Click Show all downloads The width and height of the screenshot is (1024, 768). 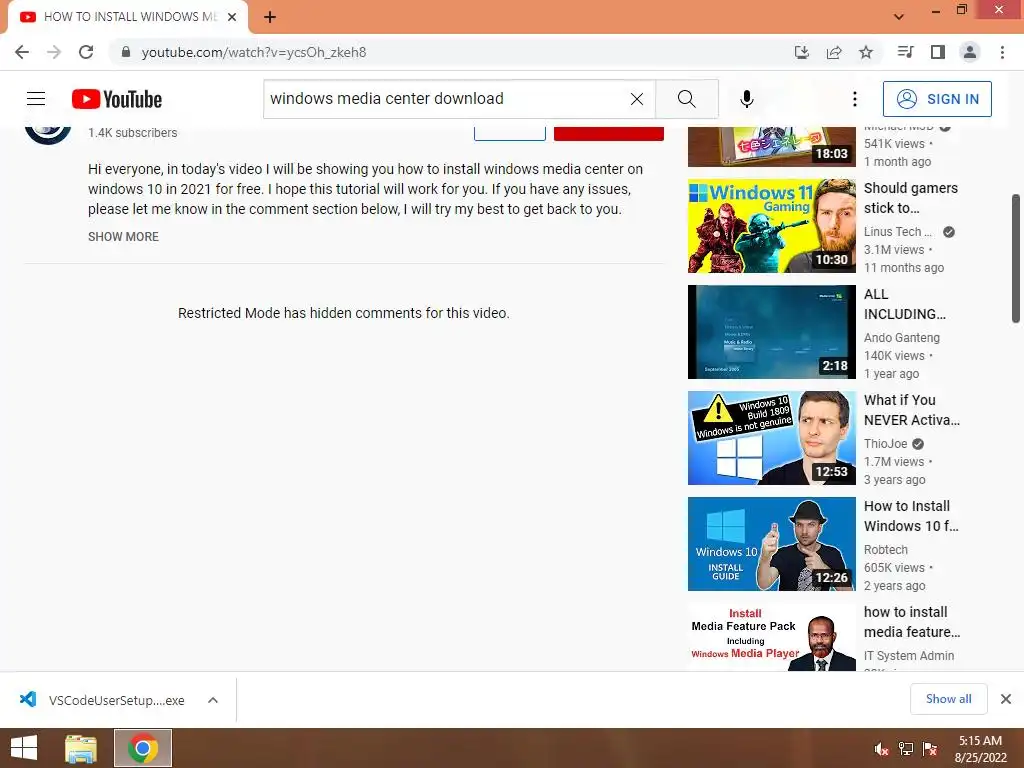(948, 699)
